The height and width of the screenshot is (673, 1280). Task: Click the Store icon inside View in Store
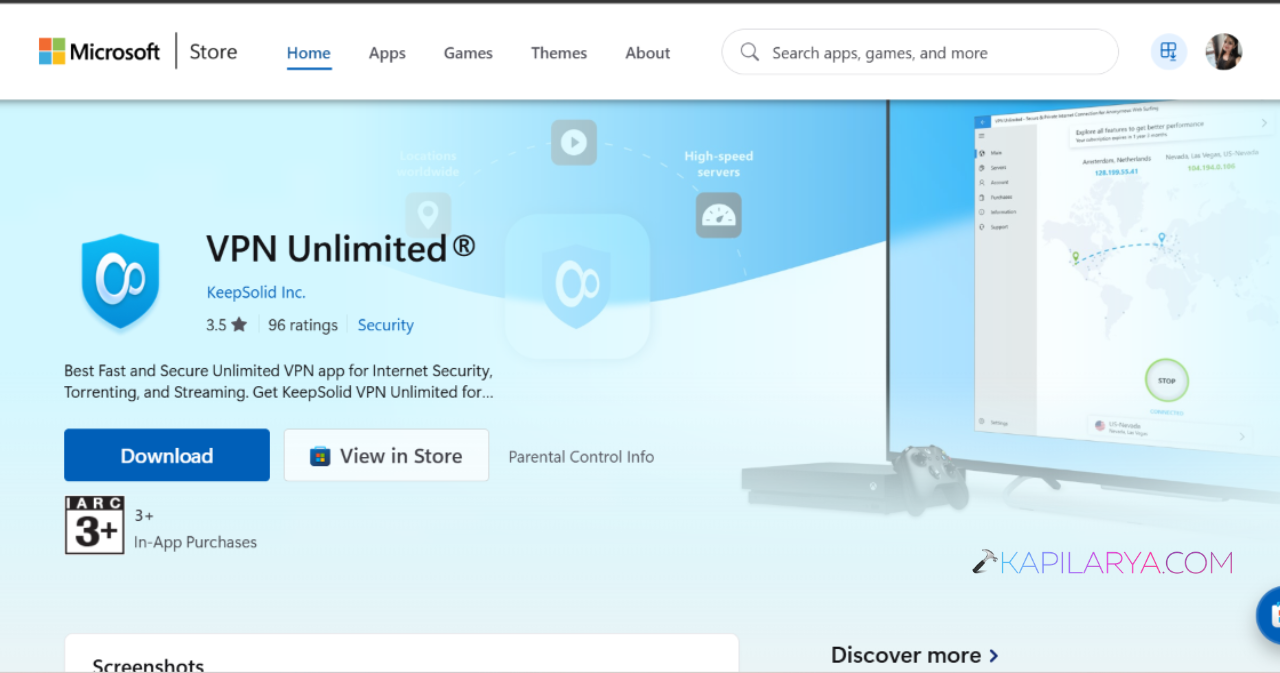point(320,456)
